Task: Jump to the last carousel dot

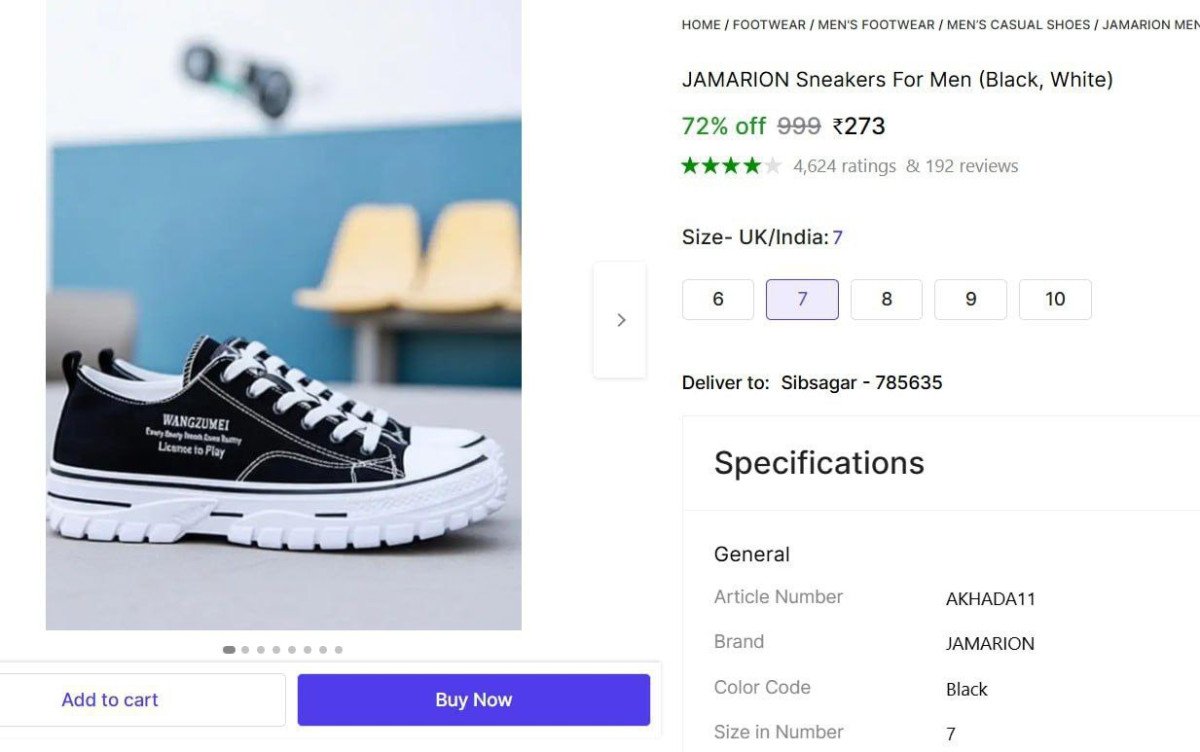Action: click(339, 650)
